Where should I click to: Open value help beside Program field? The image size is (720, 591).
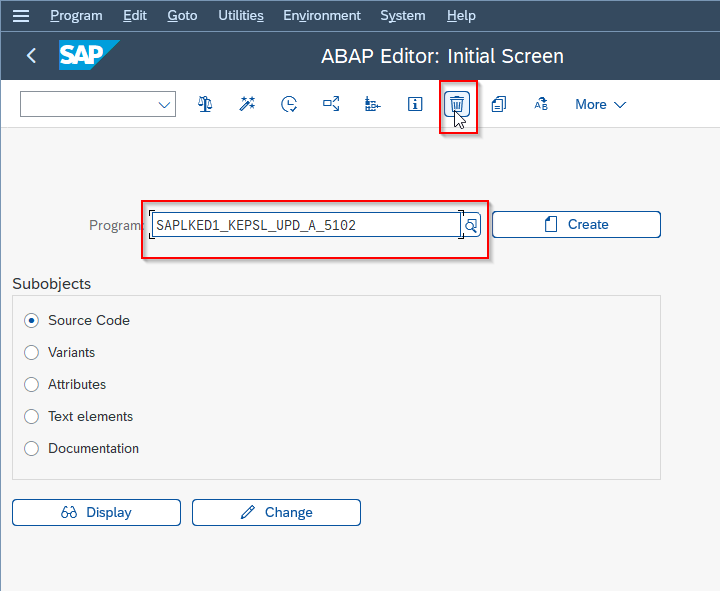point(471,225)
